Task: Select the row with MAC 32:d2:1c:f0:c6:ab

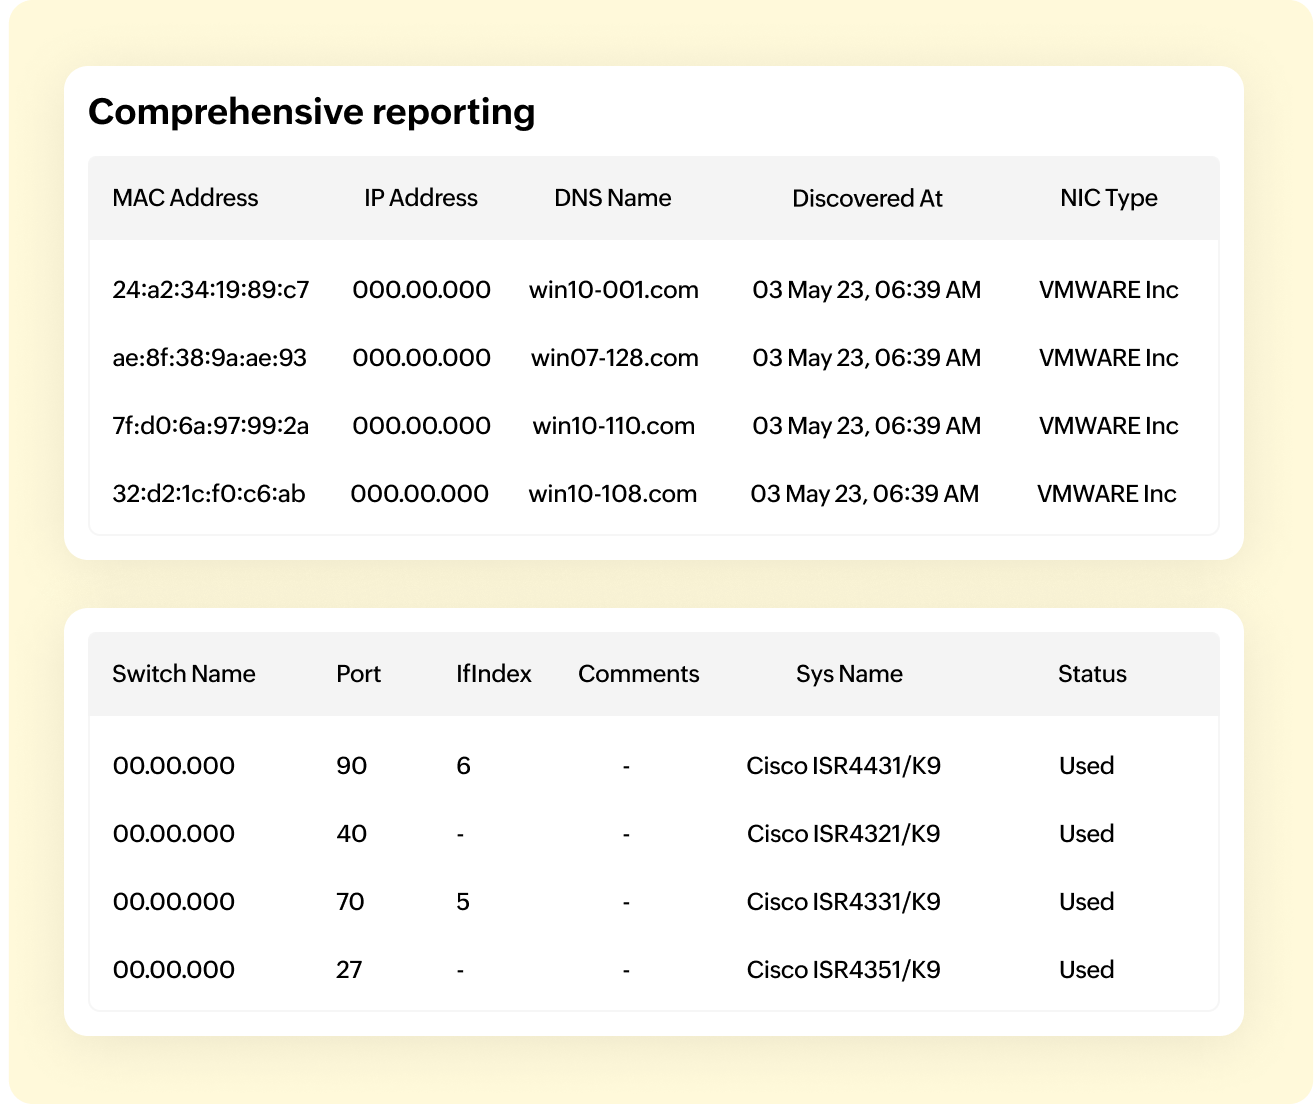Action: [x=654, y=494]
